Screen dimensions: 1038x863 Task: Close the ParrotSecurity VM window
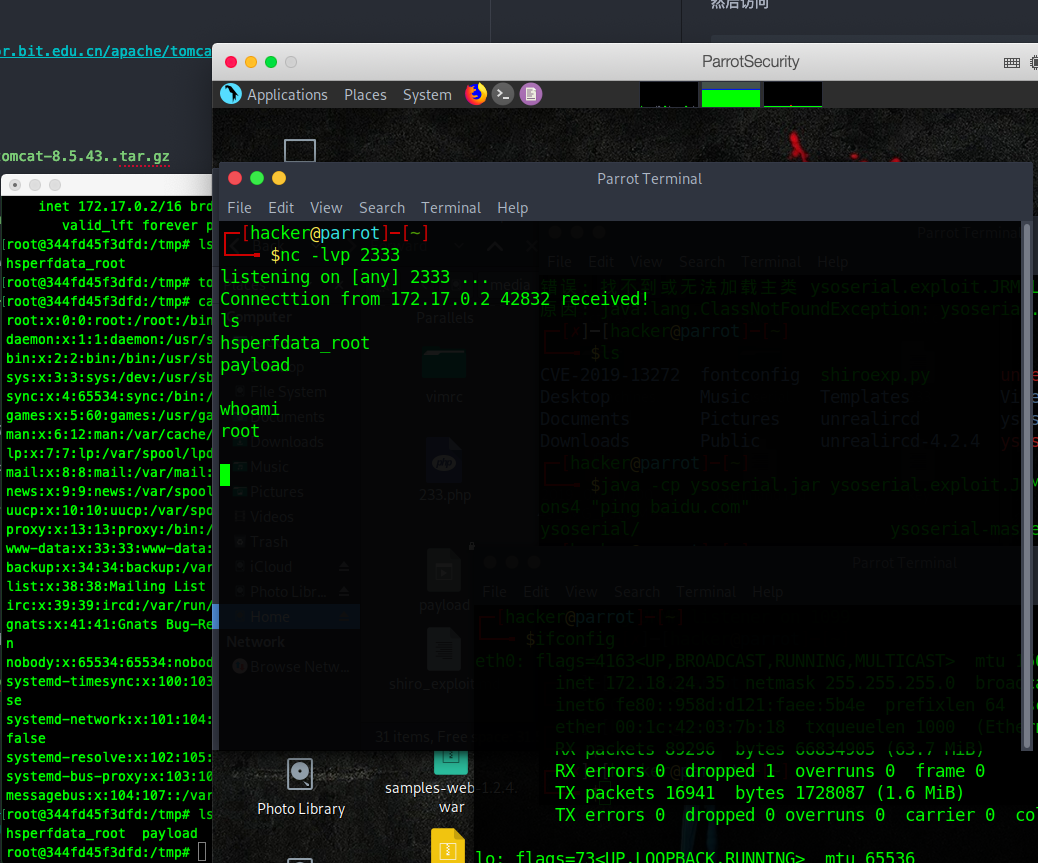pos(231,62)
